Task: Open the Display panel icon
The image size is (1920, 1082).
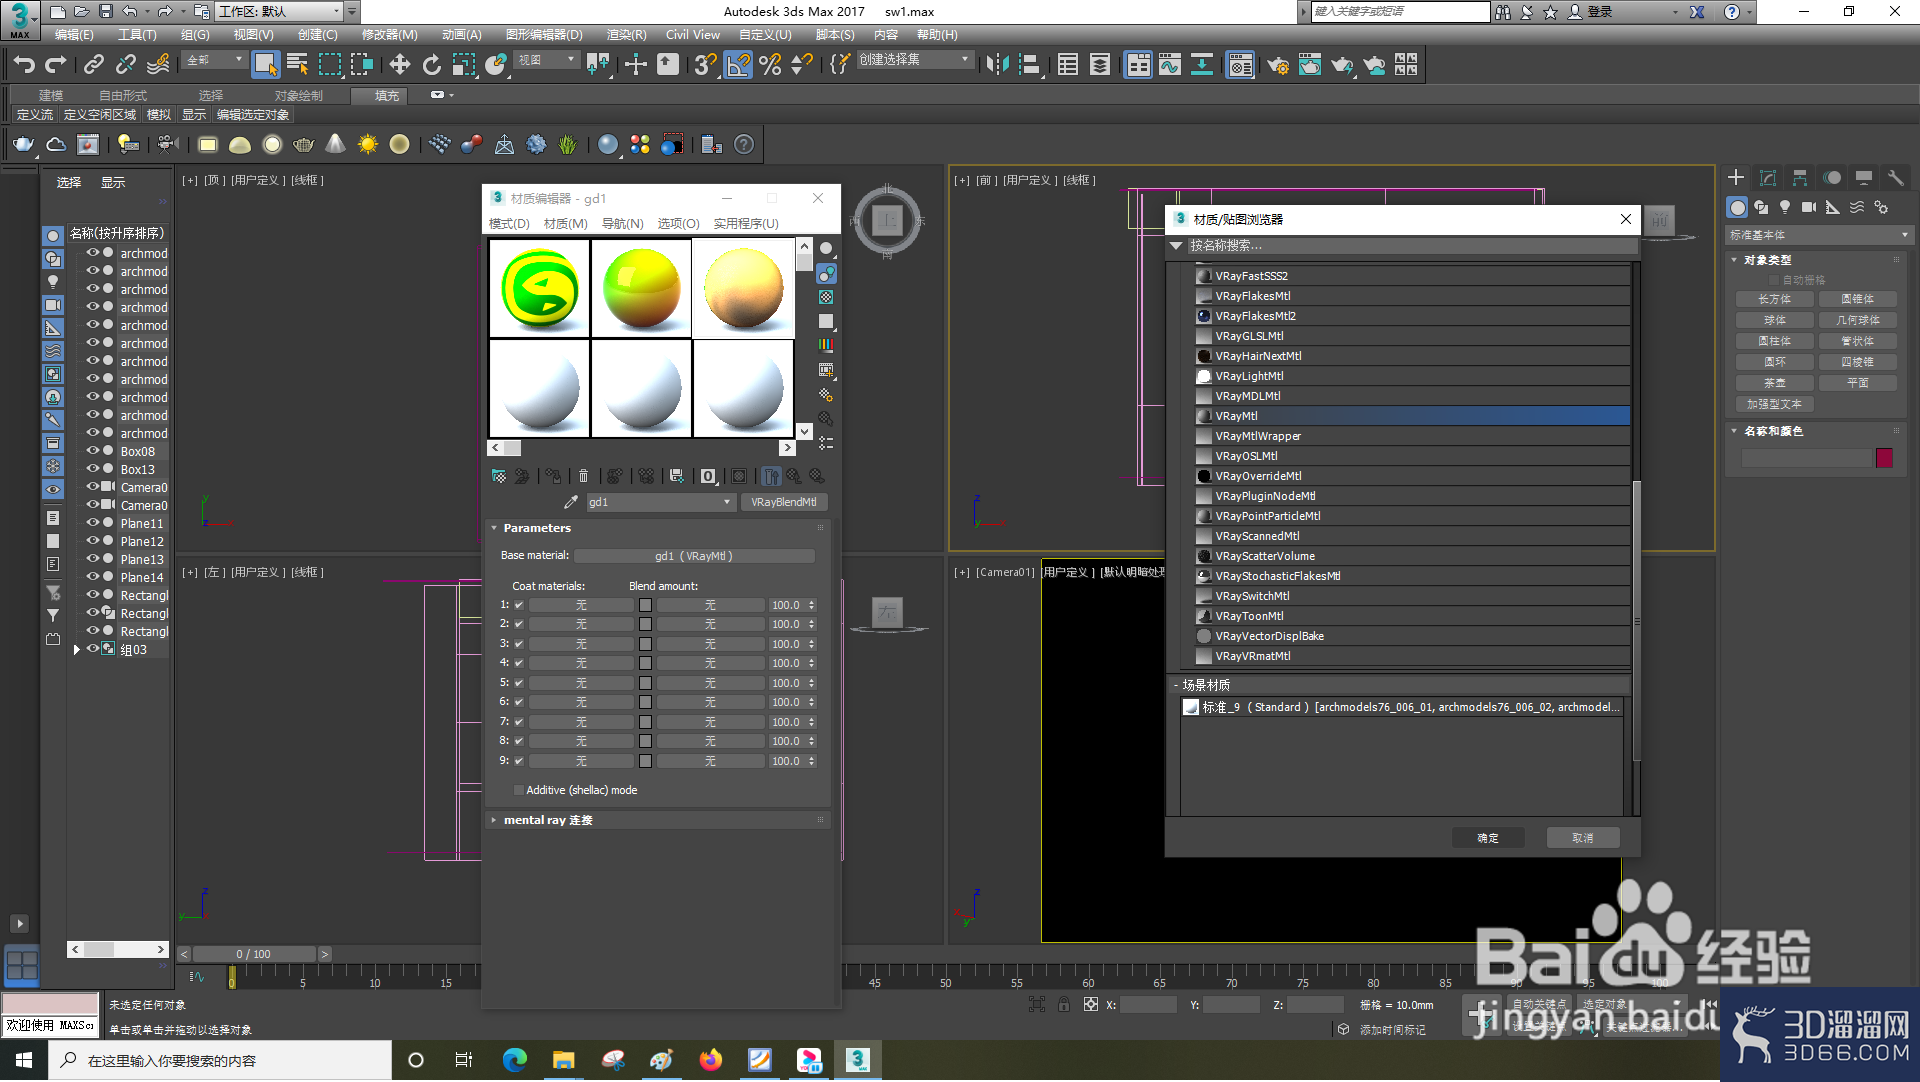Action: (x=1864, y=177)
